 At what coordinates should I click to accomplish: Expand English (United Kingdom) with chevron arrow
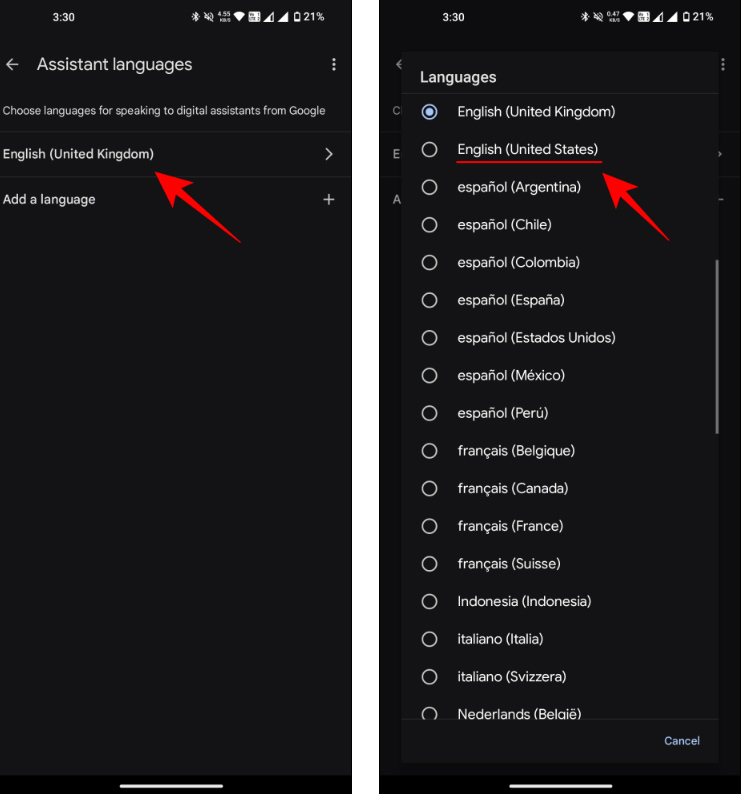pyautogui.click(x=329, y=154)
